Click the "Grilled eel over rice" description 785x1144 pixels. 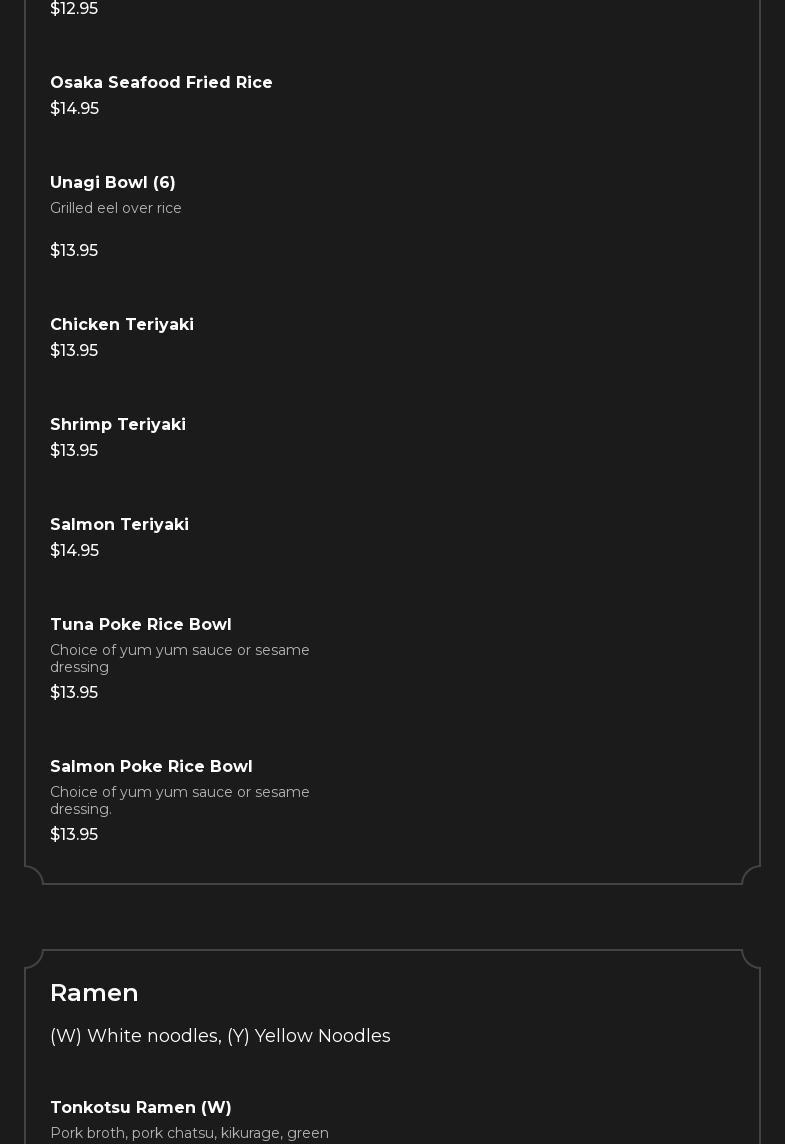pos(116,209)
